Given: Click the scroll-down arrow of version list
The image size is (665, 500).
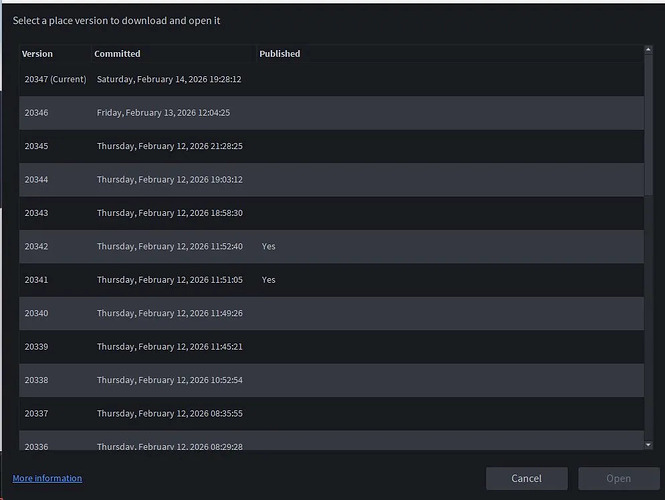Looking at the screenshot, I should click(x=649, y=445).
